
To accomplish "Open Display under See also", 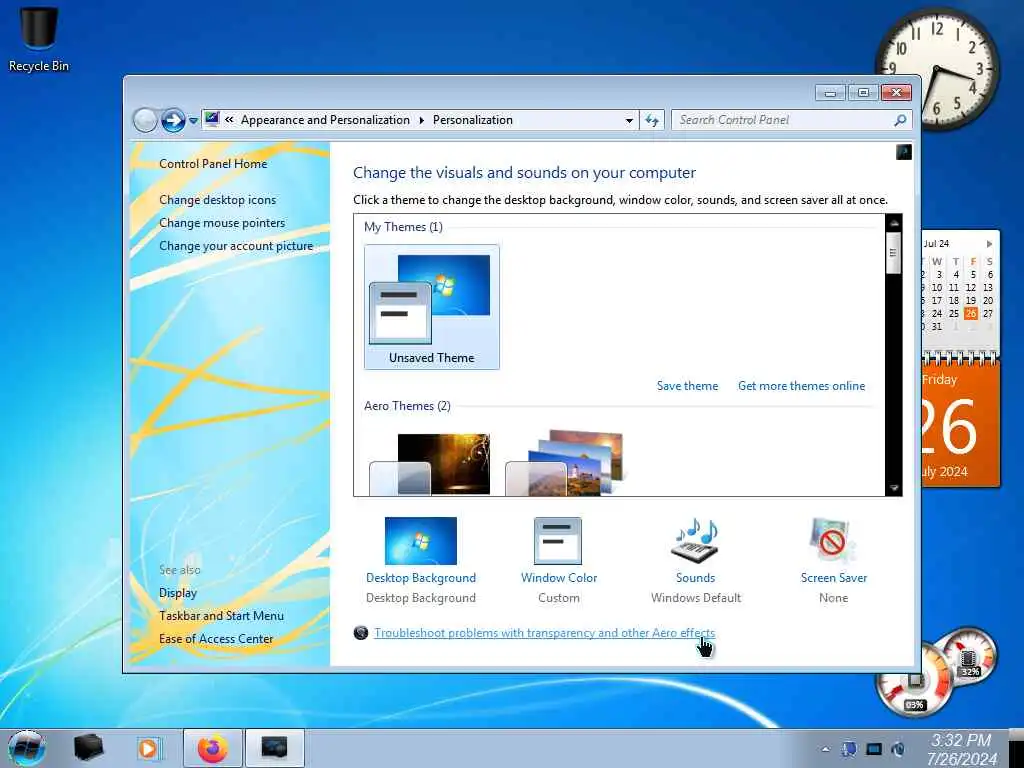I will 178,593.
